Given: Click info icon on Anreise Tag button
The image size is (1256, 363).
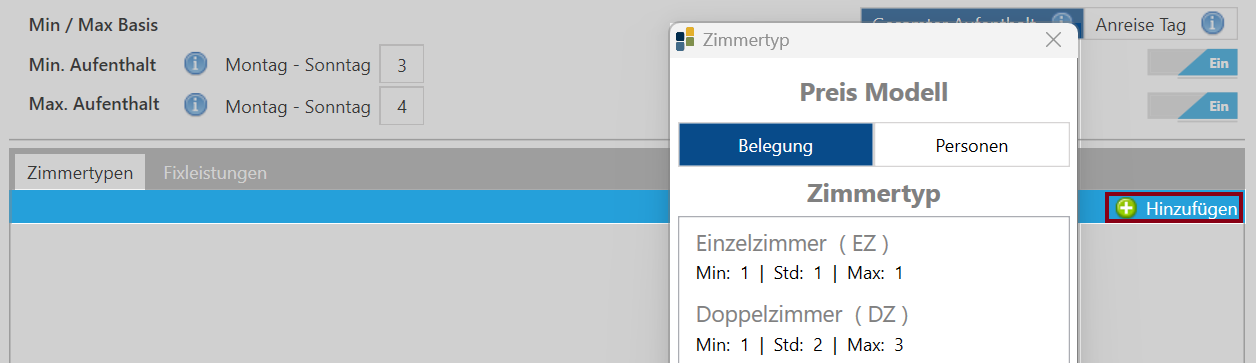Looking at the screenshot, I should coord(1213,23).
